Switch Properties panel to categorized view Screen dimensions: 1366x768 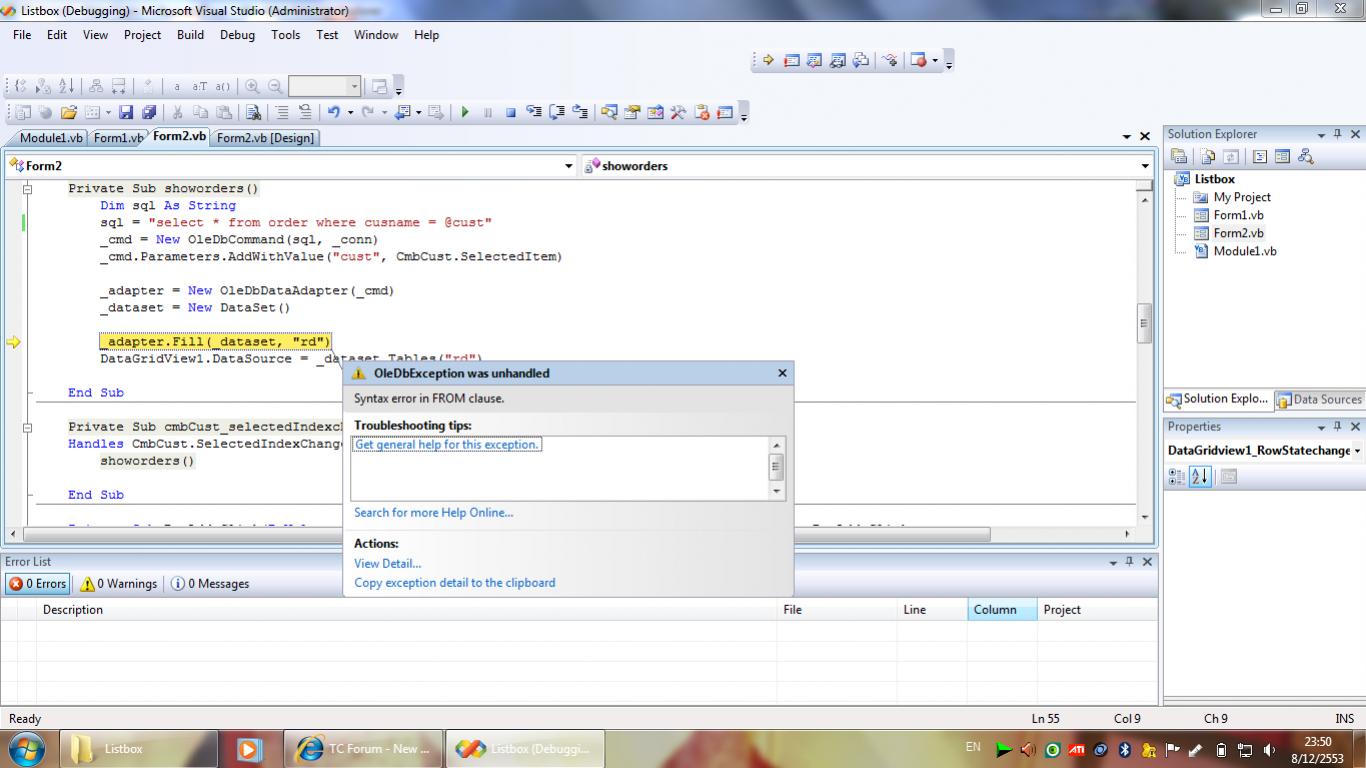coord(1177,477)
